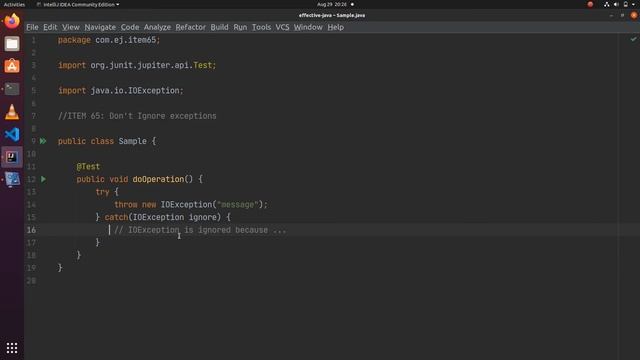Open the Refactor menu
This screenshot has height=360, width=640.
point(191,27)
